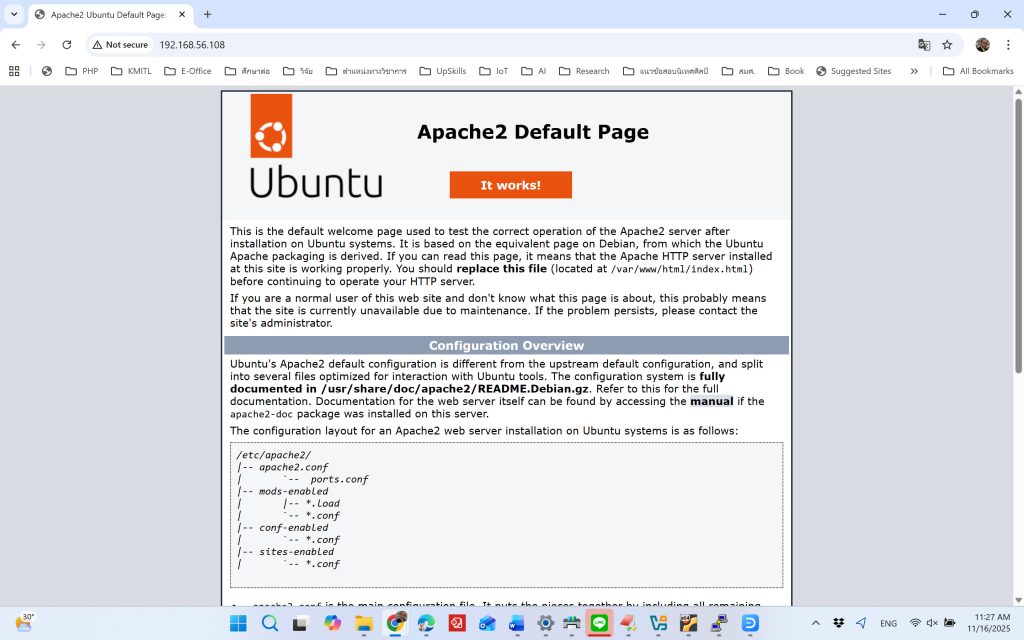Open the bookmarks bar apps grid icon
Screen dimensions: 1024x640
click(x=14, y=71)
